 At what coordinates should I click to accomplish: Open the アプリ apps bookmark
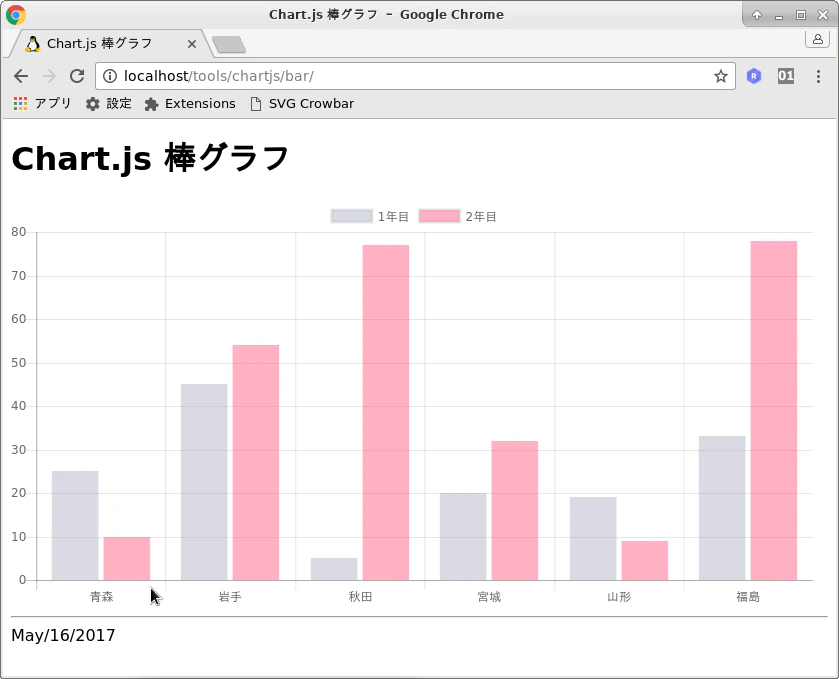[42, 103]
